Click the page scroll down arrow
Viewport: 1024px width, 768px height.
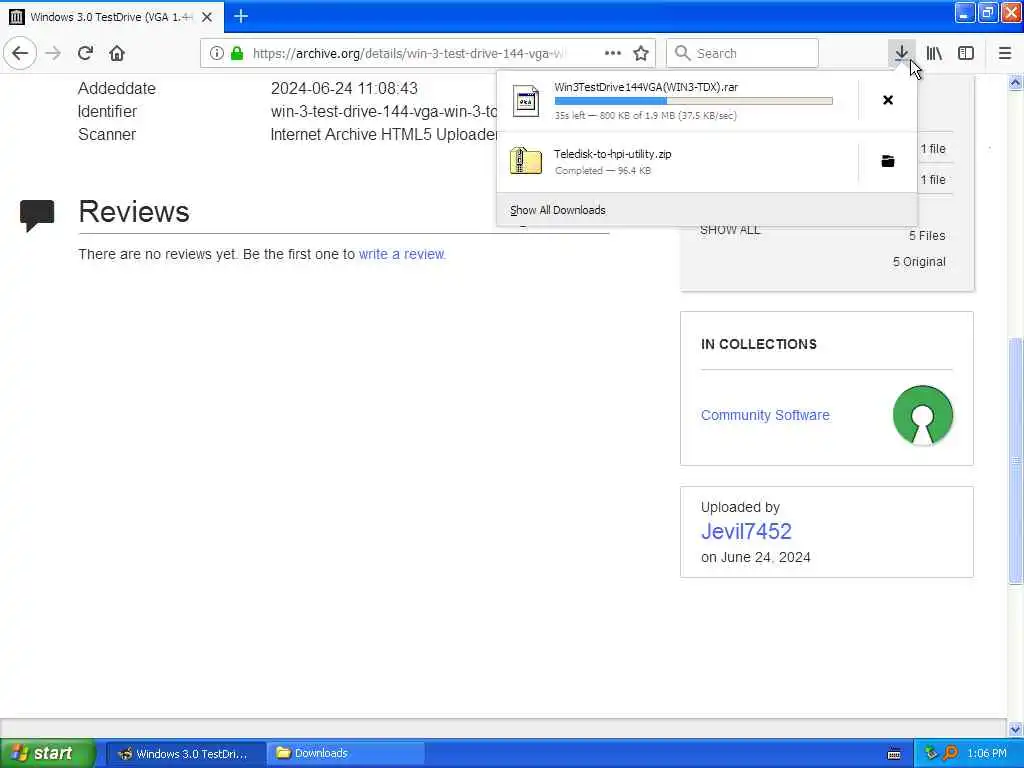1015,729
